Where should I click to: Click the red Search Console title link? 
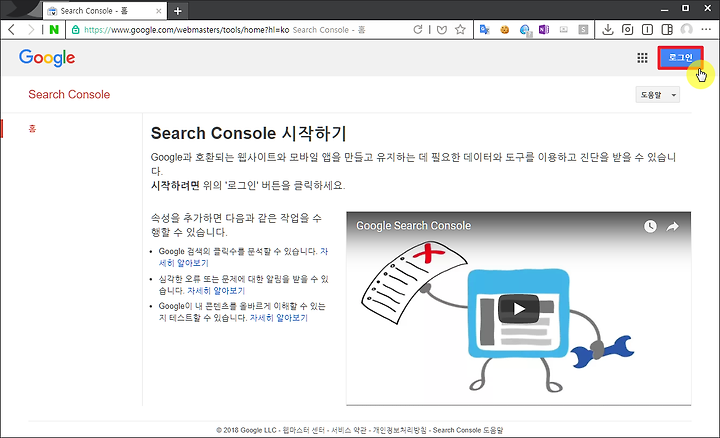coord(69,95)
